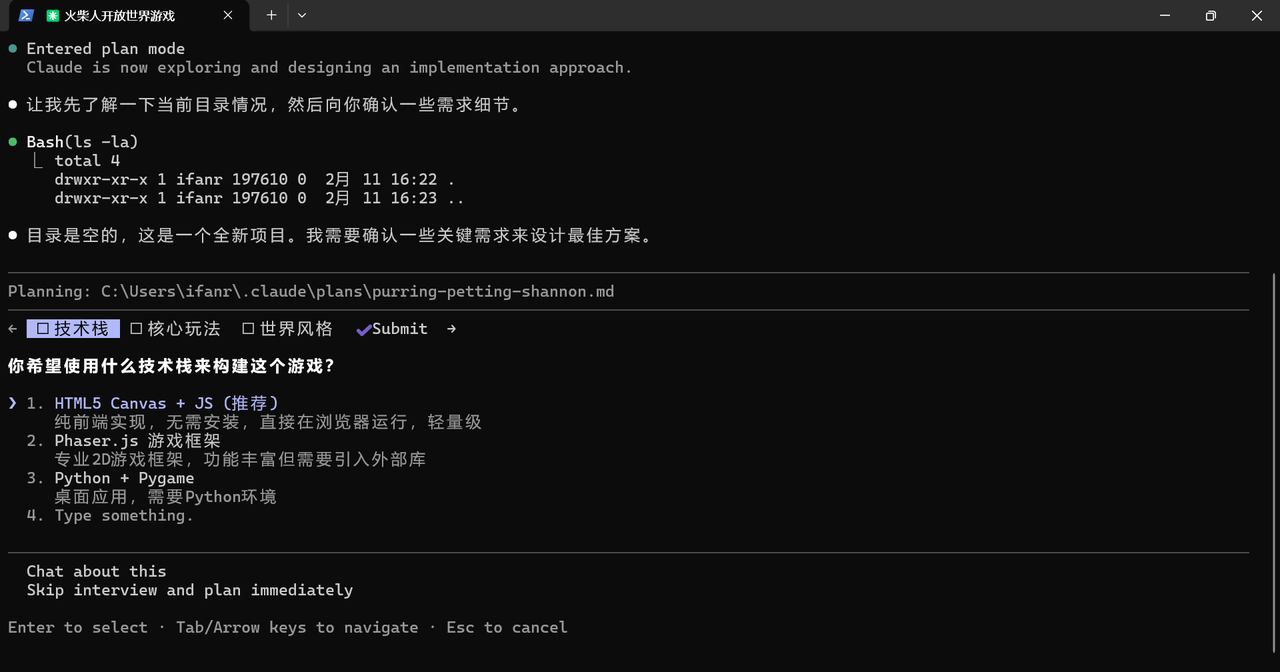1280x672 pixels.
Task: Open a new terminal tab
Action: 271,15
